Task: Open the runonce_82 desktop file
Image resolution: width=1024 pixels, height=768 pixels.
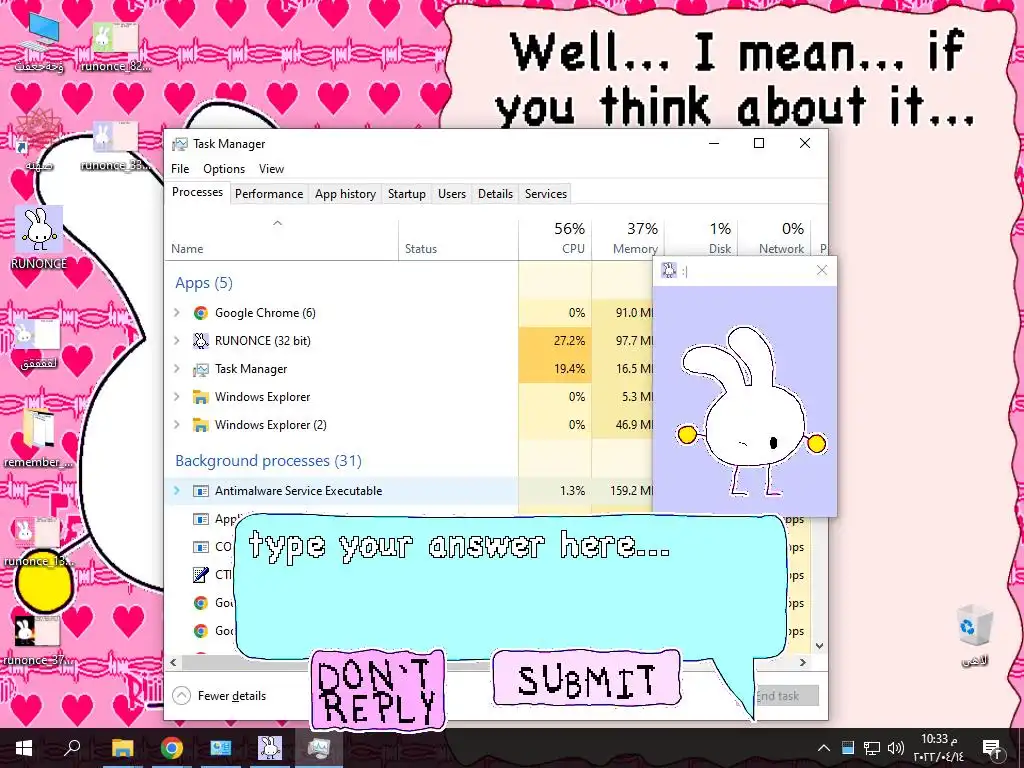Action: point(115,46)
